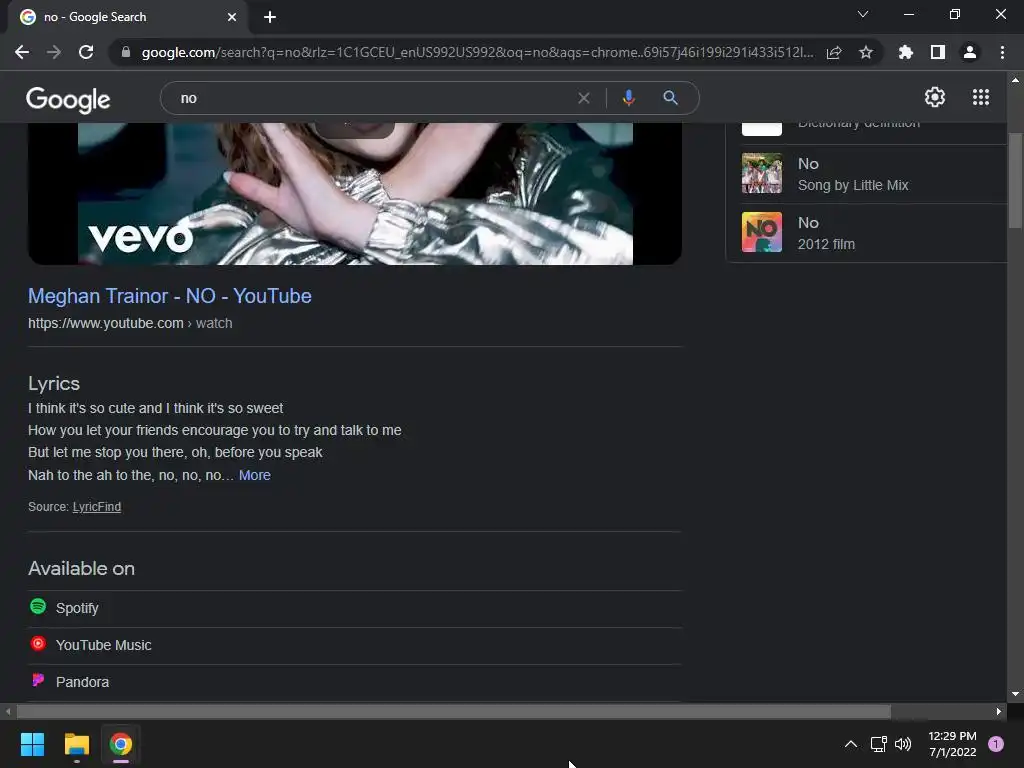
Task: Open Chrome's three-dot menu
Action: point(1002,52)
